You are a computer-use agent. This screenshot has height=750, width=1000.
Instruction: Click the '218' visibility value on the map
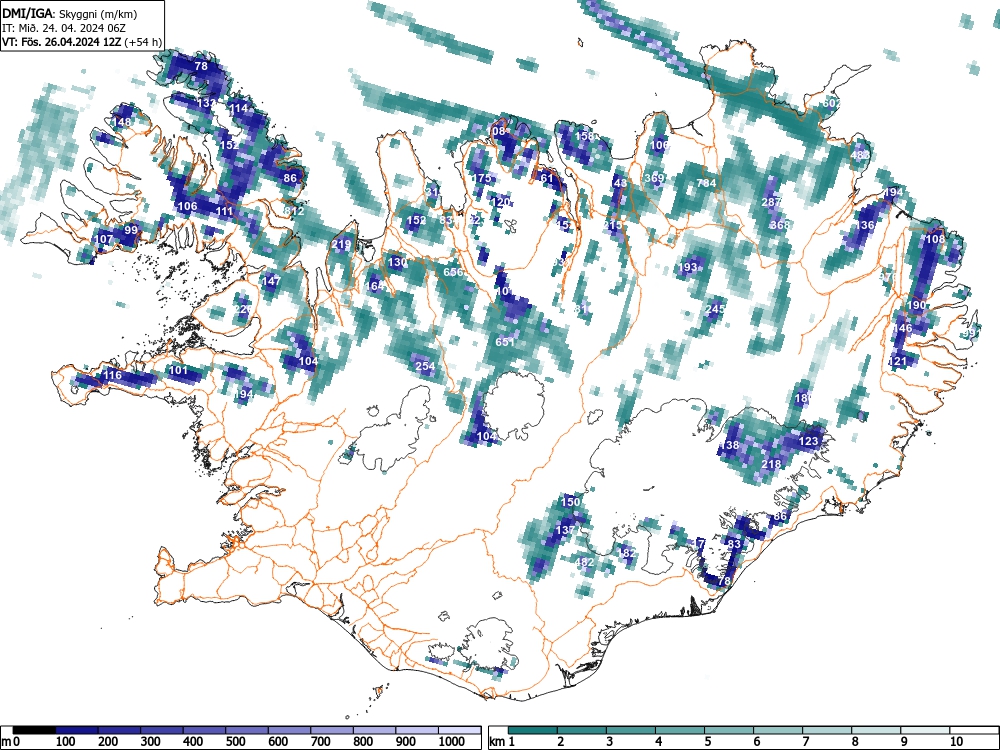tap(771, 464)
